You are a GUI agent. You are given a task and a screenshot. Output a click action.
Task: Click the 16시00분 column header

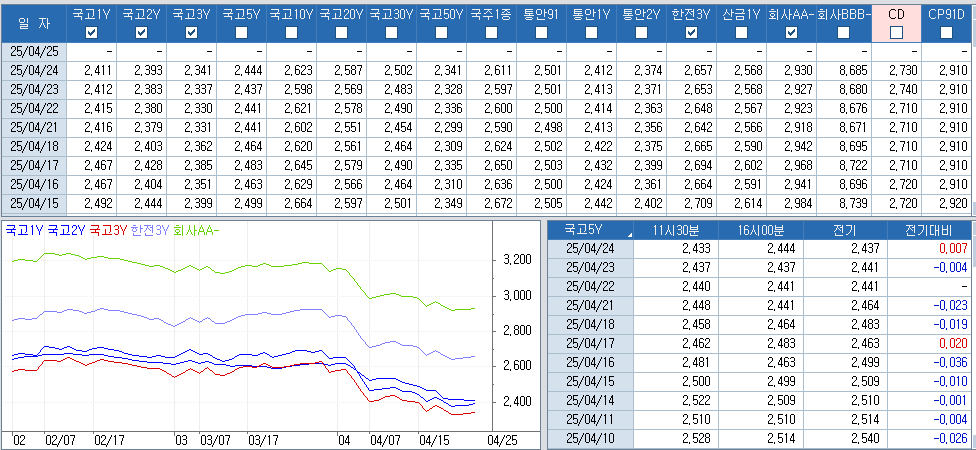coord(762,230)
